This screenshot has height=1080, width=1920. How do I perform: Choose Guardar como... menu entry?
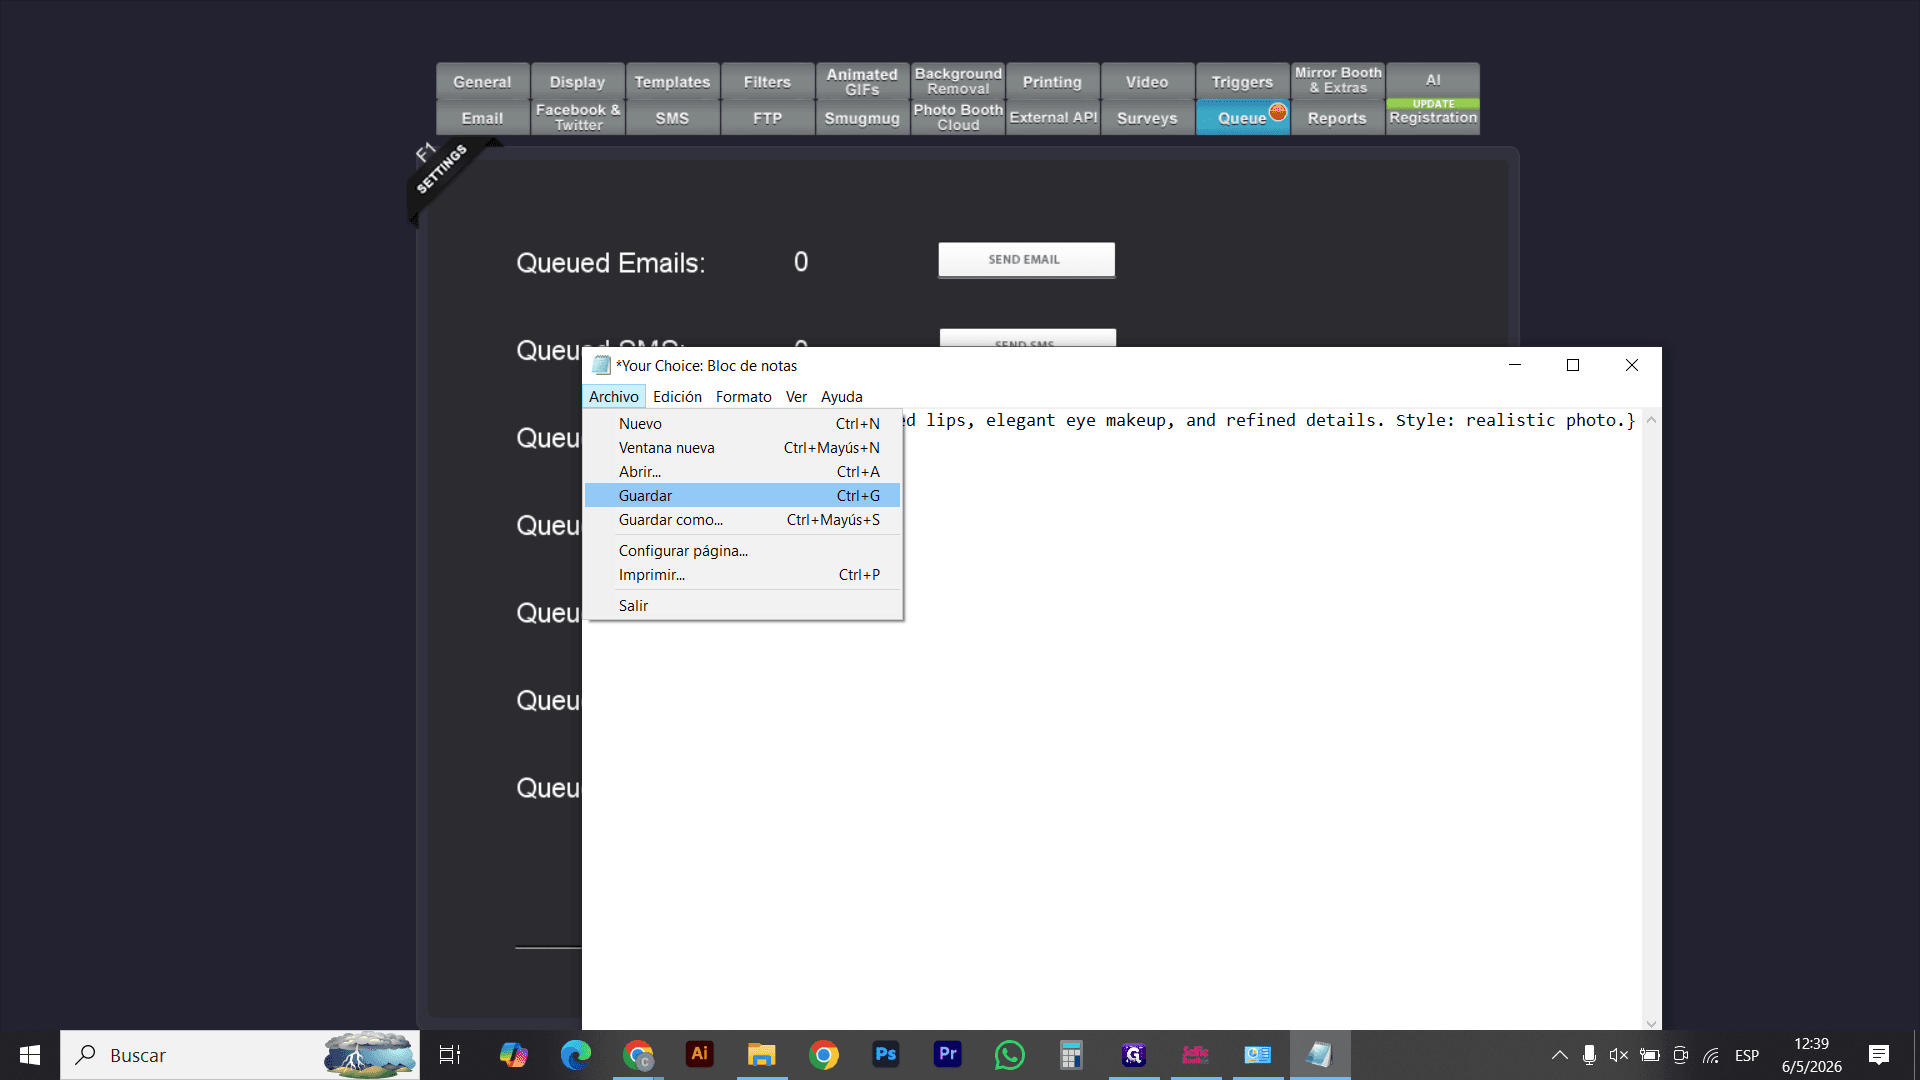pos(742,520)
